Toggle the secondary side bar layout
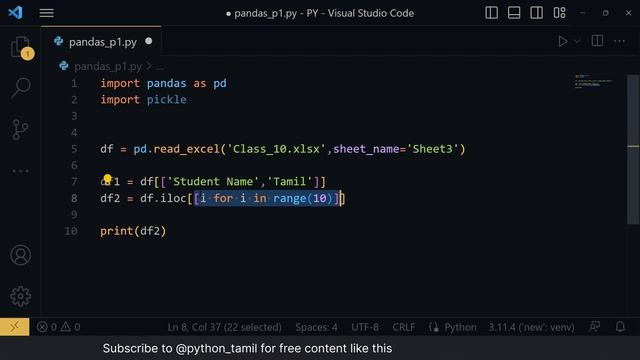 point(536,13)
